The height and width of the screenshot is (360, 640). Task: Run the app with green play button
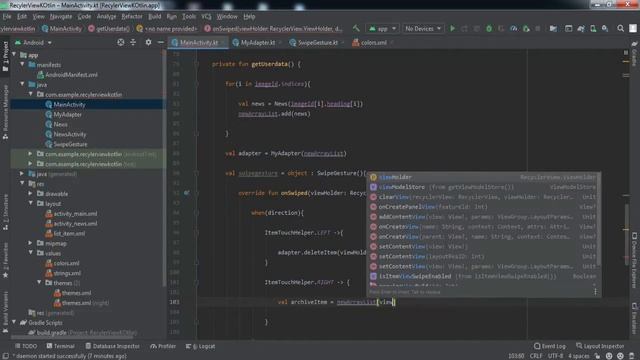point(452,29)
